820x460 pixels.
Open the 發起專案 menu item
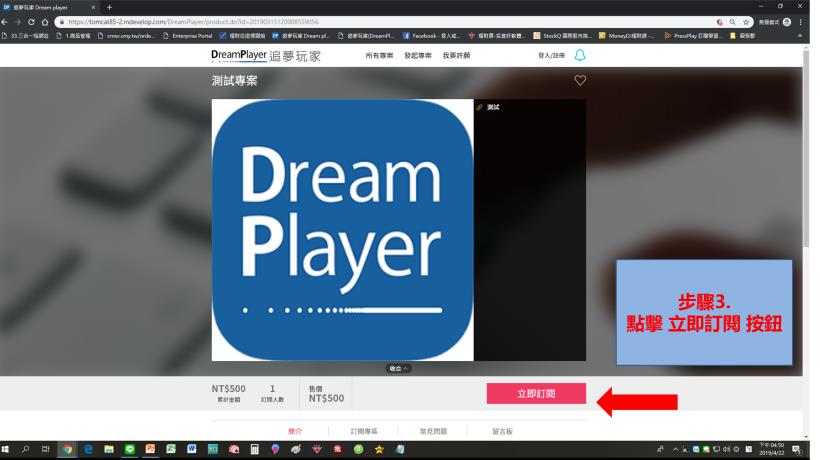[x=418, y=55]
